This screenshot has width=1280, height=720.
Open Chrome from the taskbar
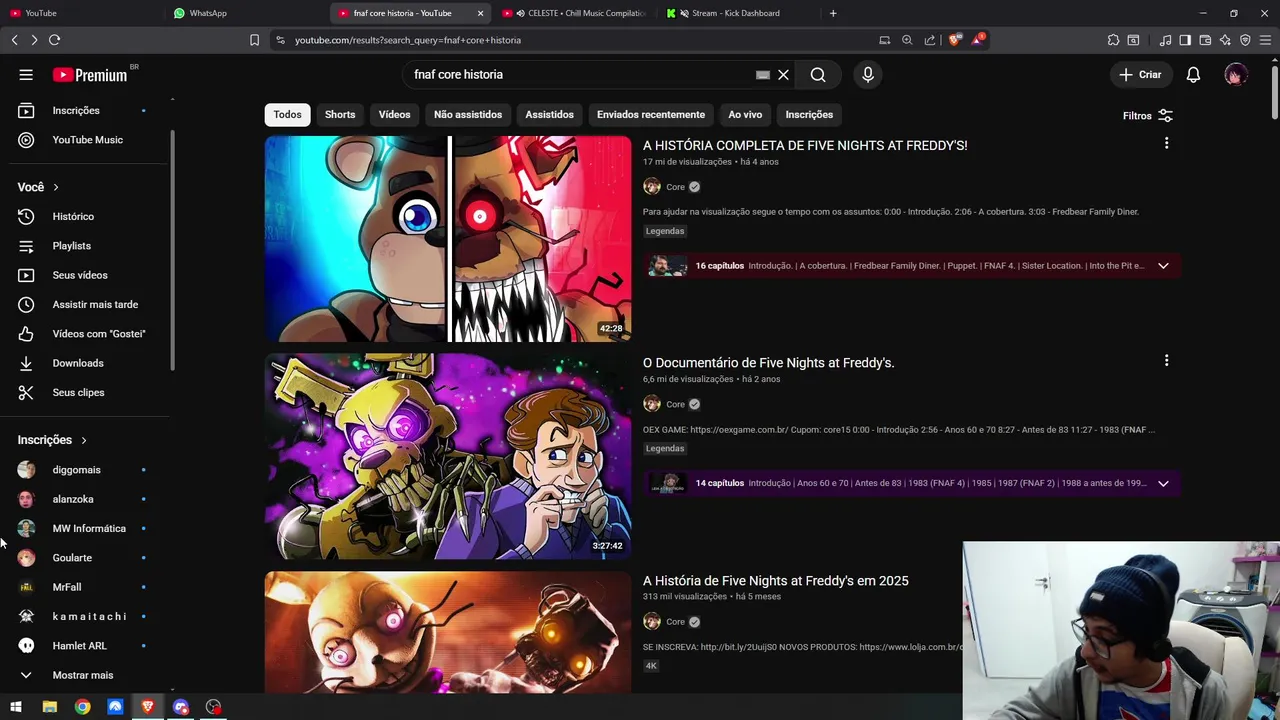click(82, 707)
